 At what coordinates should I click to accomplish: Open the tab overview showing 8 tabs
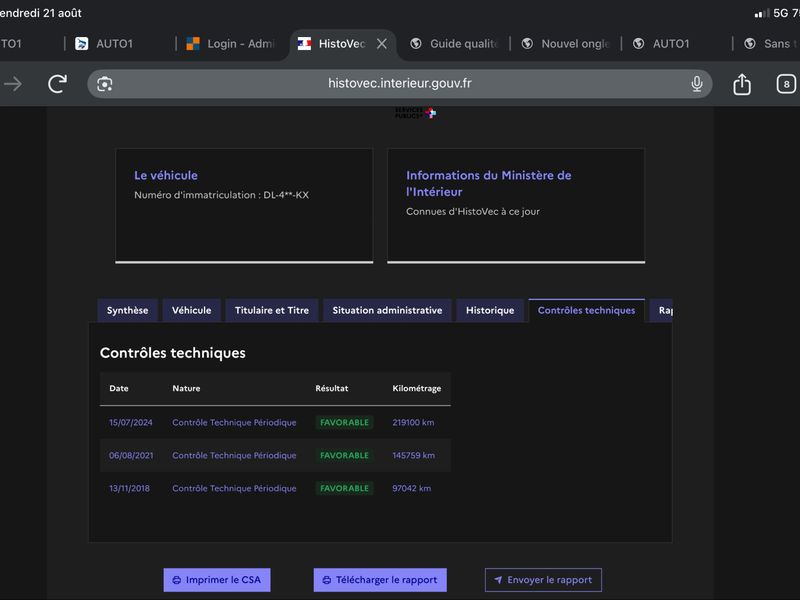786,84
